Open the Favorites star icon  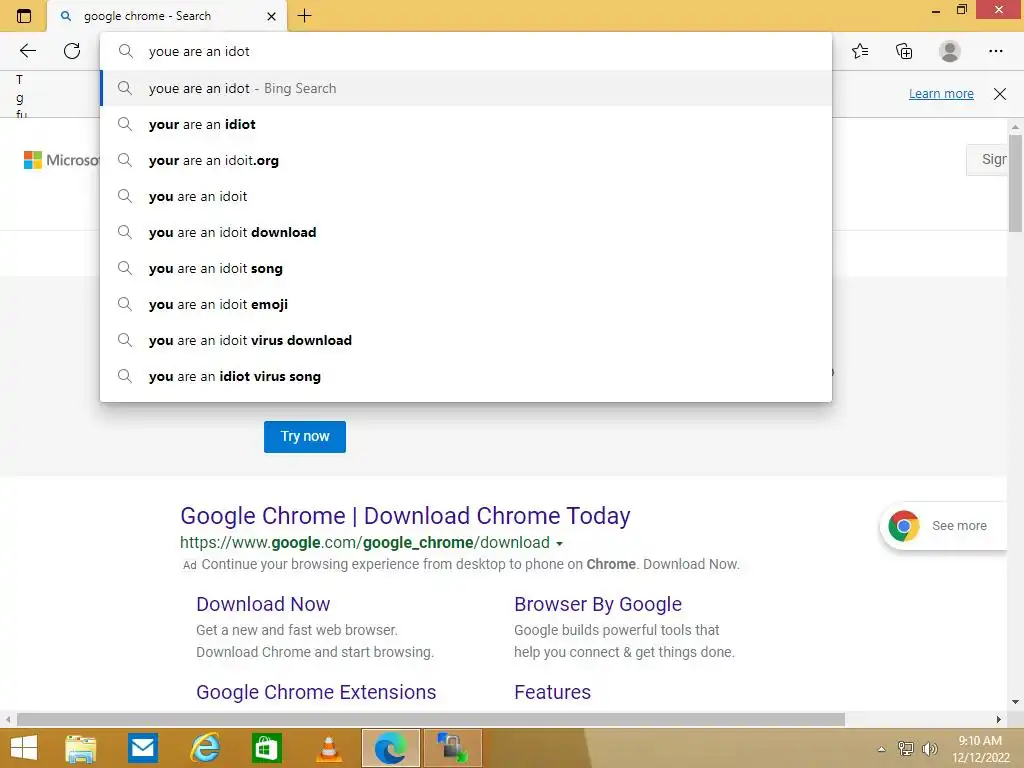860,51
